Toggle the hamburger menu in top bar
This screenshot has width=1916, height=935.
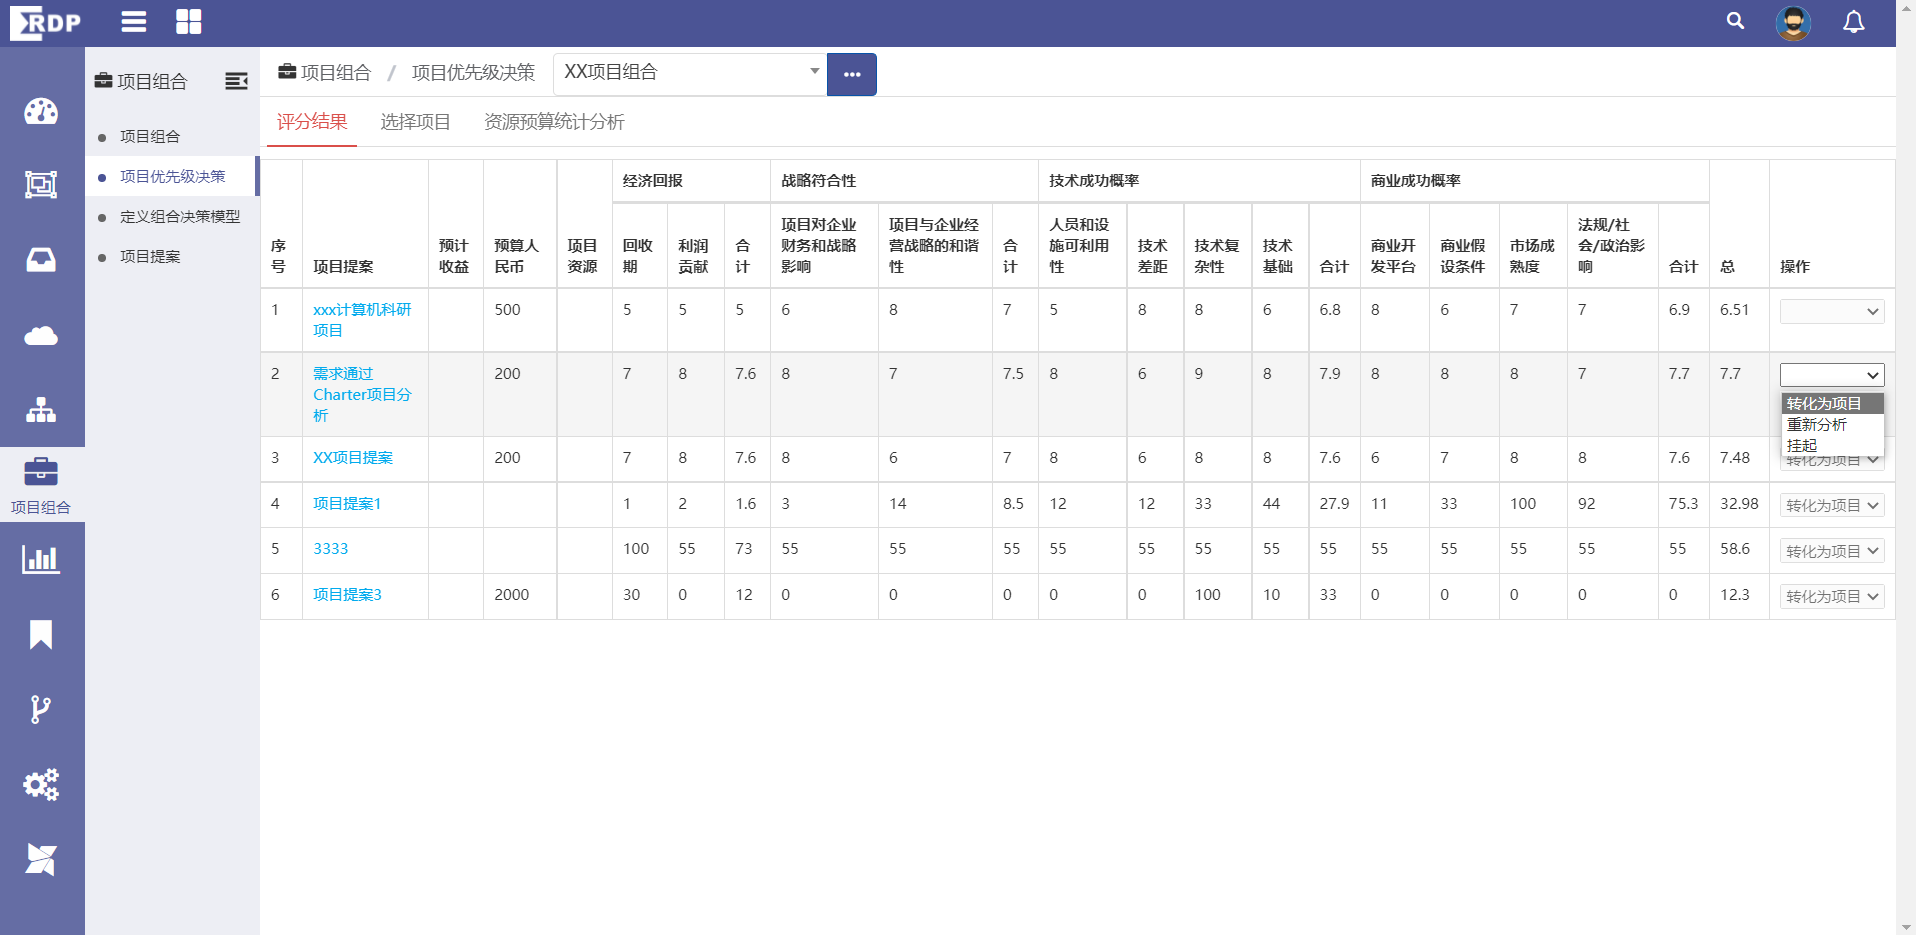point(134,22)
